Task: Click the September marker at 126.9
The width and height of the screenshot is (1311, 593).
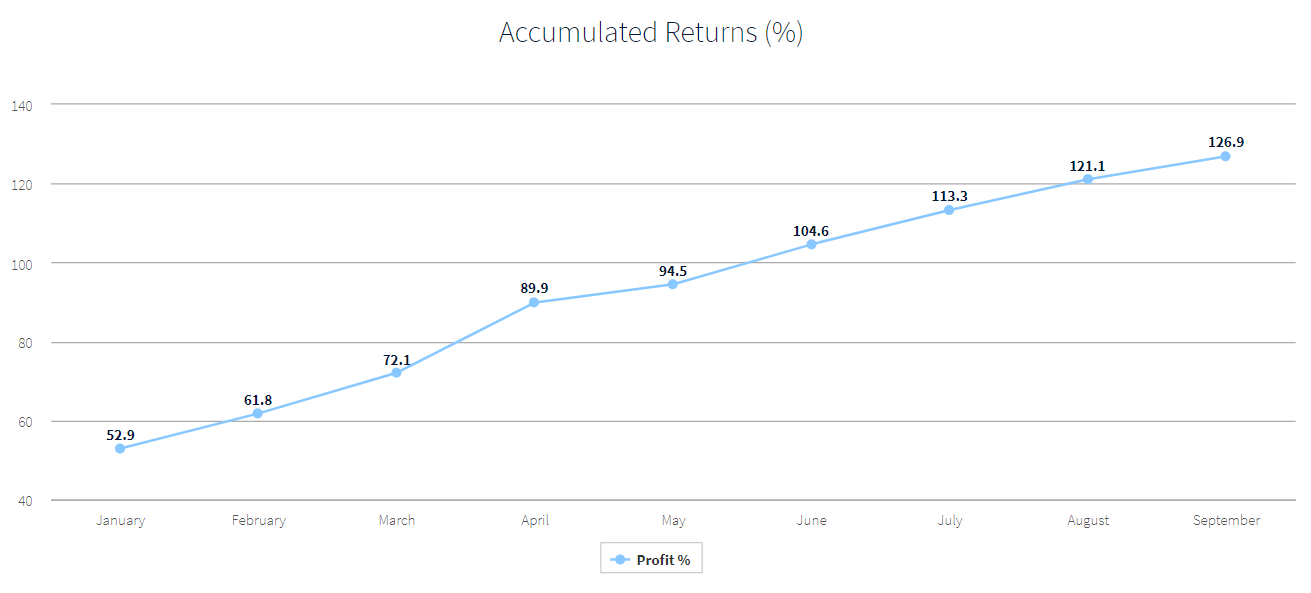Action: click(1226, 156)
